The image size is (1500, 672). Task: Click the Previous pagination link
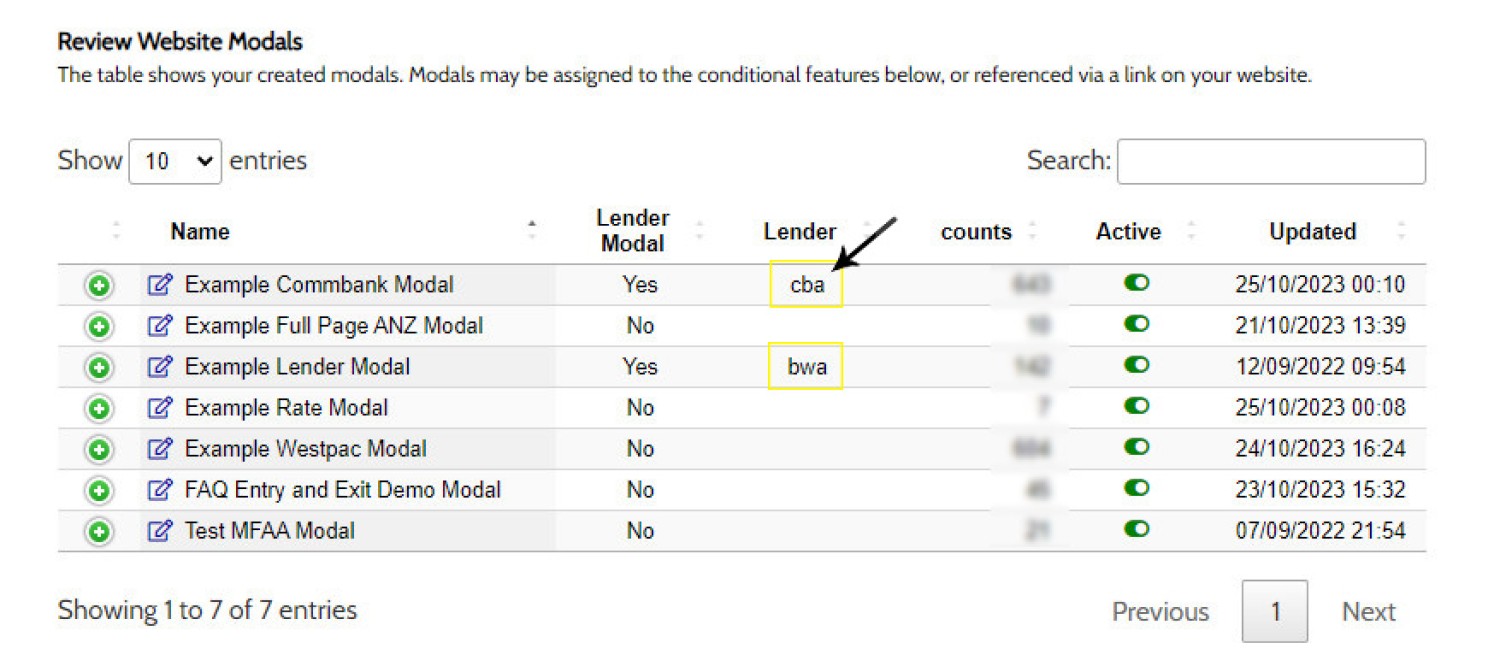click(1160, 612)
